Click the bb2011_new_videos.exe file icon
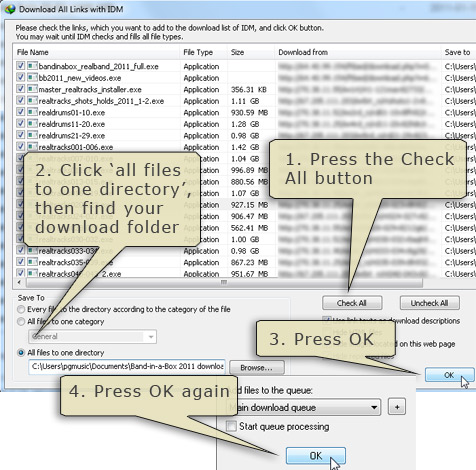 [32, 77]
